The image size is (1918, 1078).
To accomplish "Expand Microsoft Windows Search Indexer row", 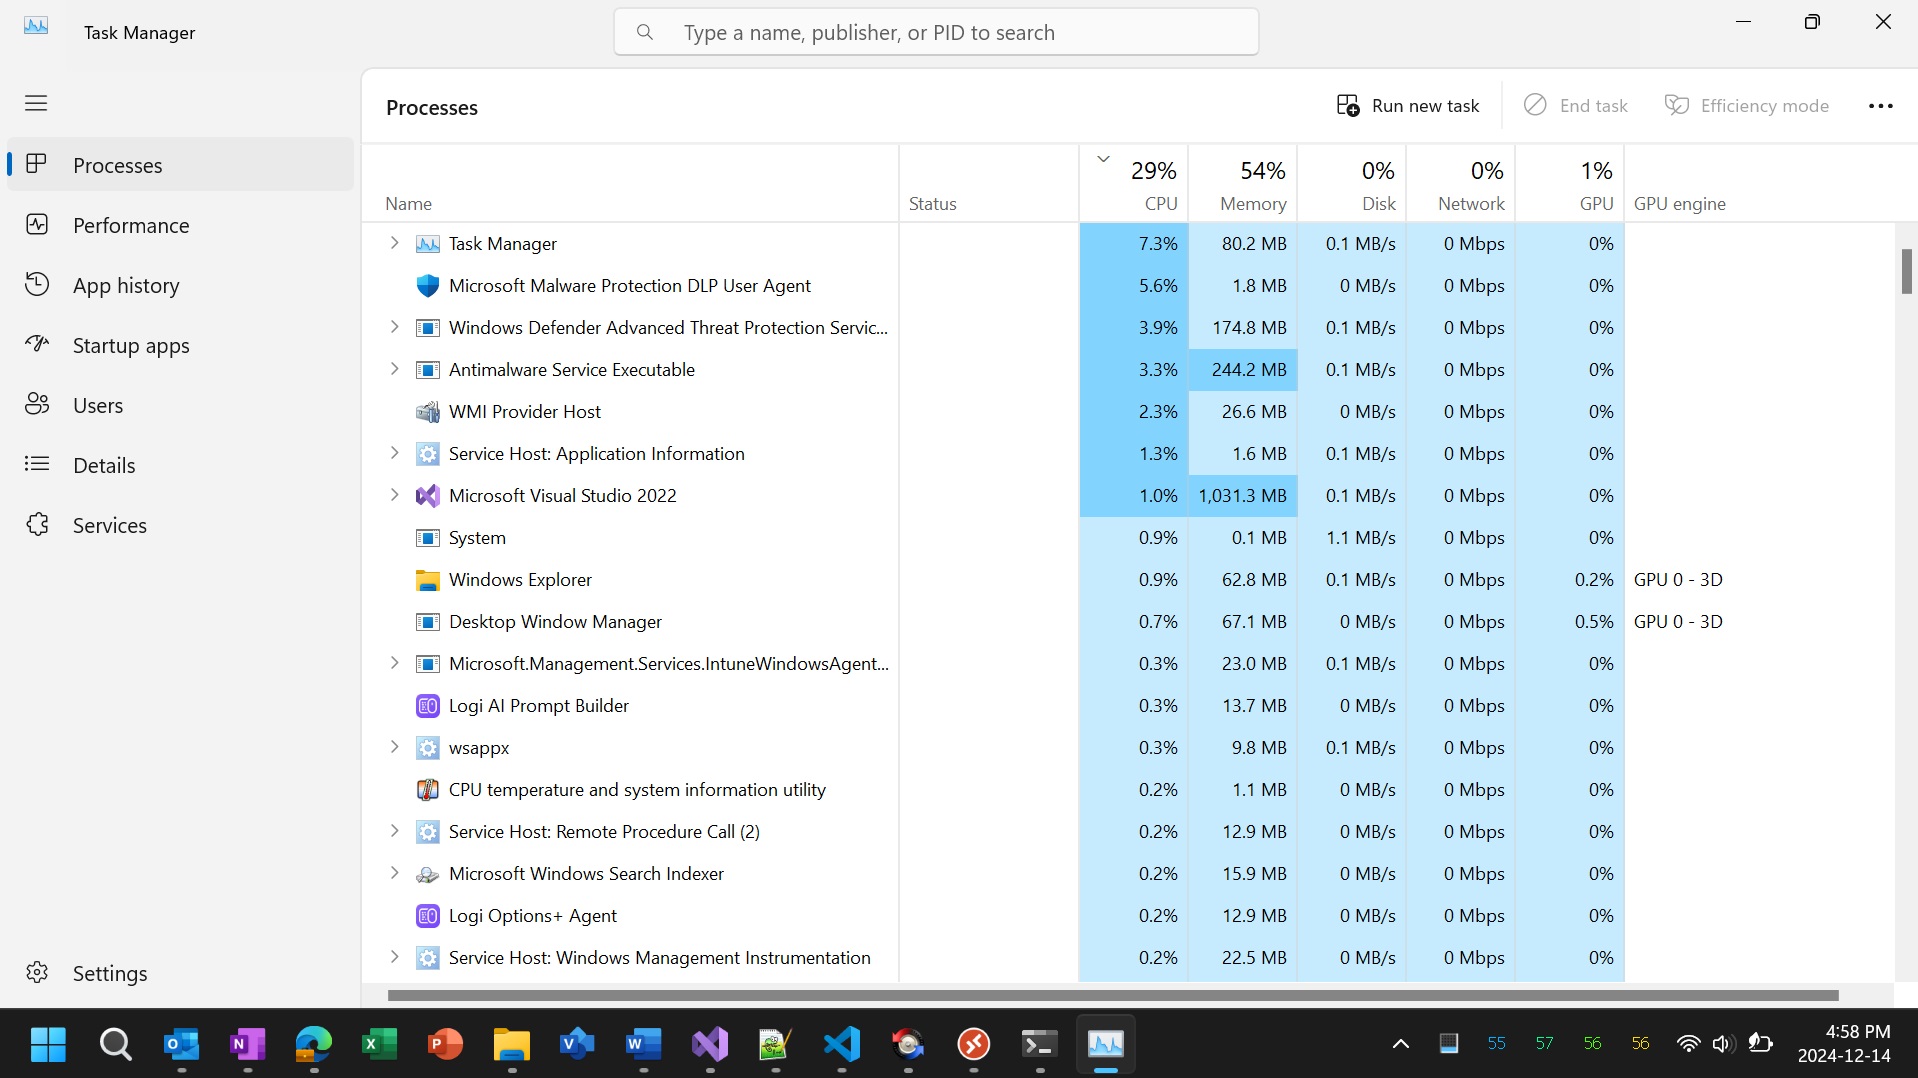I will pos(394,873).
